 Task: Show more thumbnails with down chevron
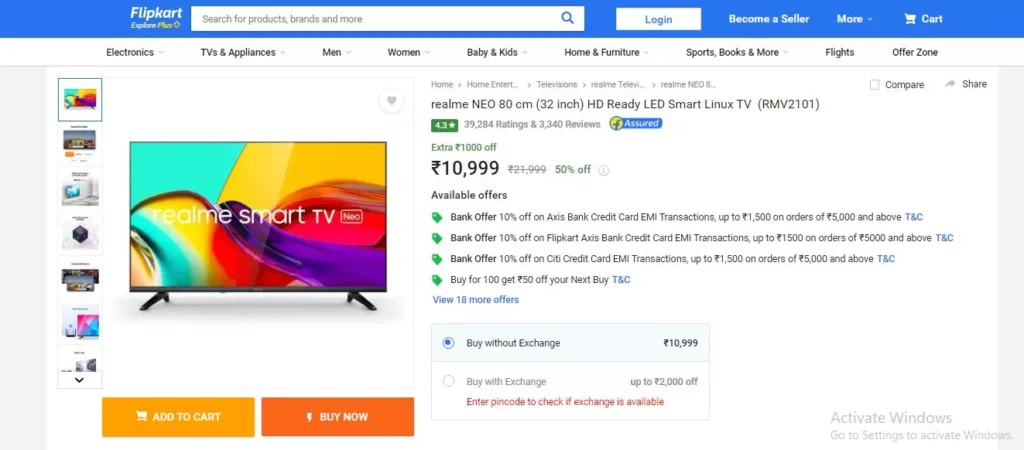(79, 379)
